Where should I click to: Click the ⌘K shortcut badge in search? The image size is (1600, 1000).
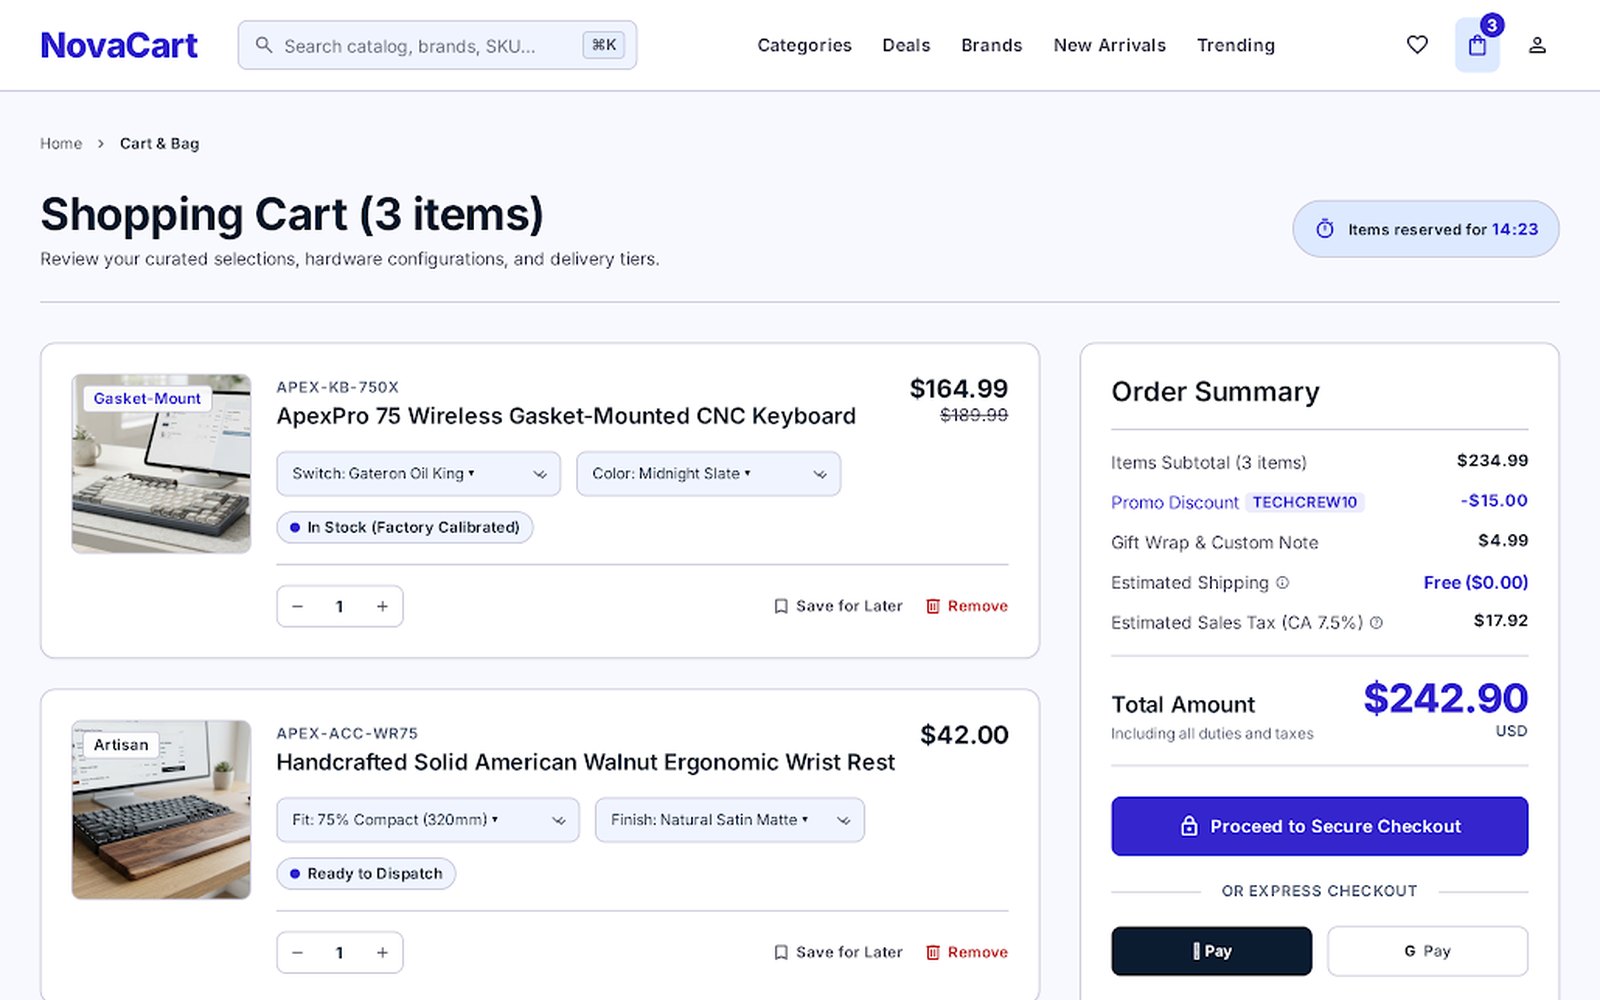(x=604, y=45)
